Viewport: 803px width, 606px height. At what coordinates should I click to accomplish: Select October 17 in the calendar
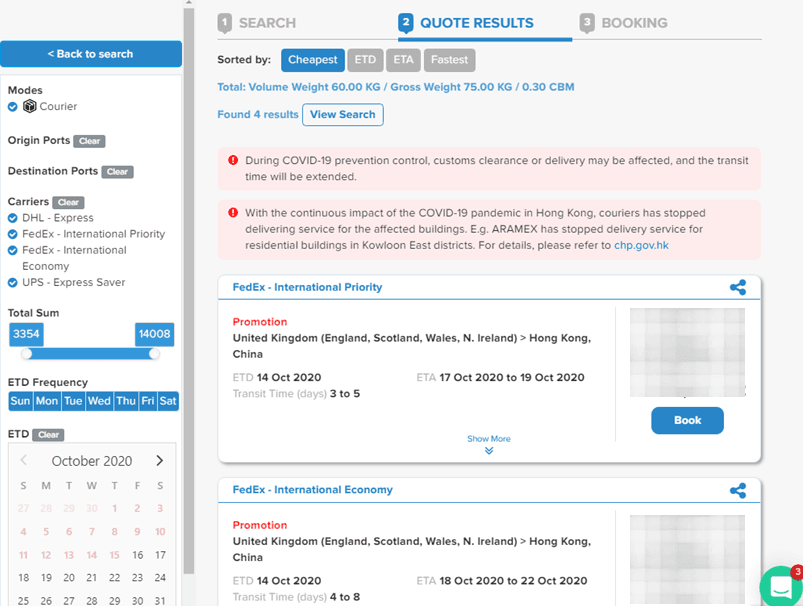click(160, 555)
